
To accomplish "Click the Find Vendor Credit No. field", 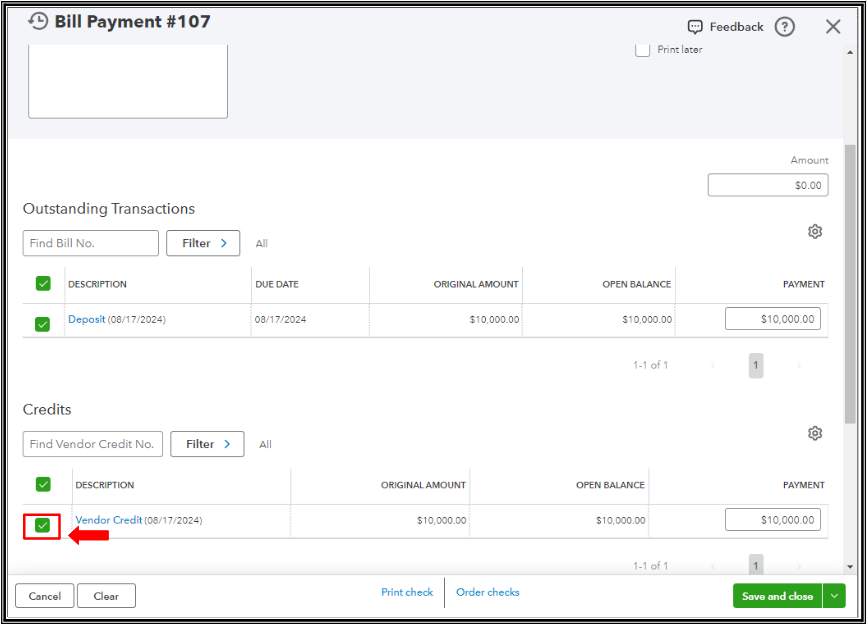I will coord(92,444).
